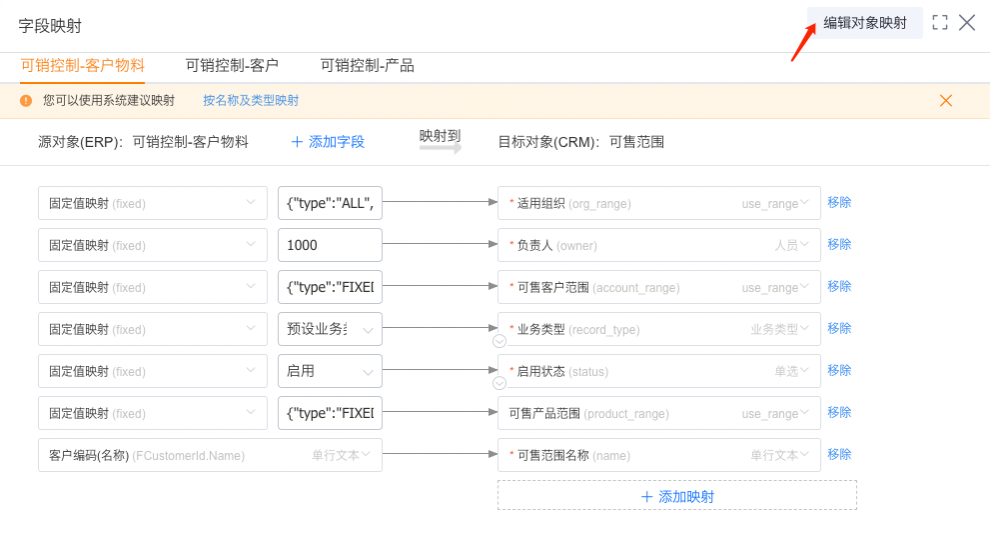
Task: Switch to the 可销控制-产品 tab
Action: click(367, 66)
